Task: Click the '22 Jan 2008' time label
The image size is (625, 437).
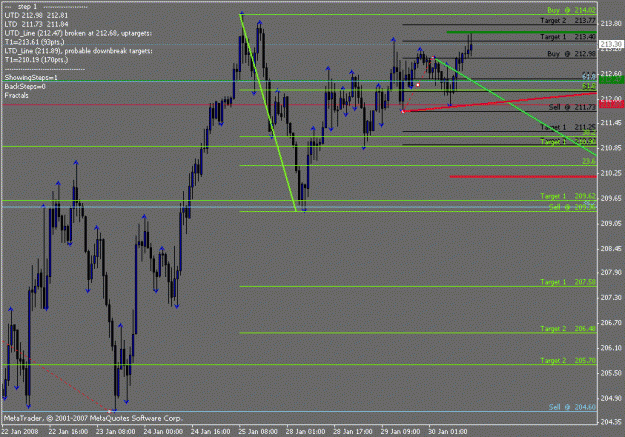Action: click(20, 431)
